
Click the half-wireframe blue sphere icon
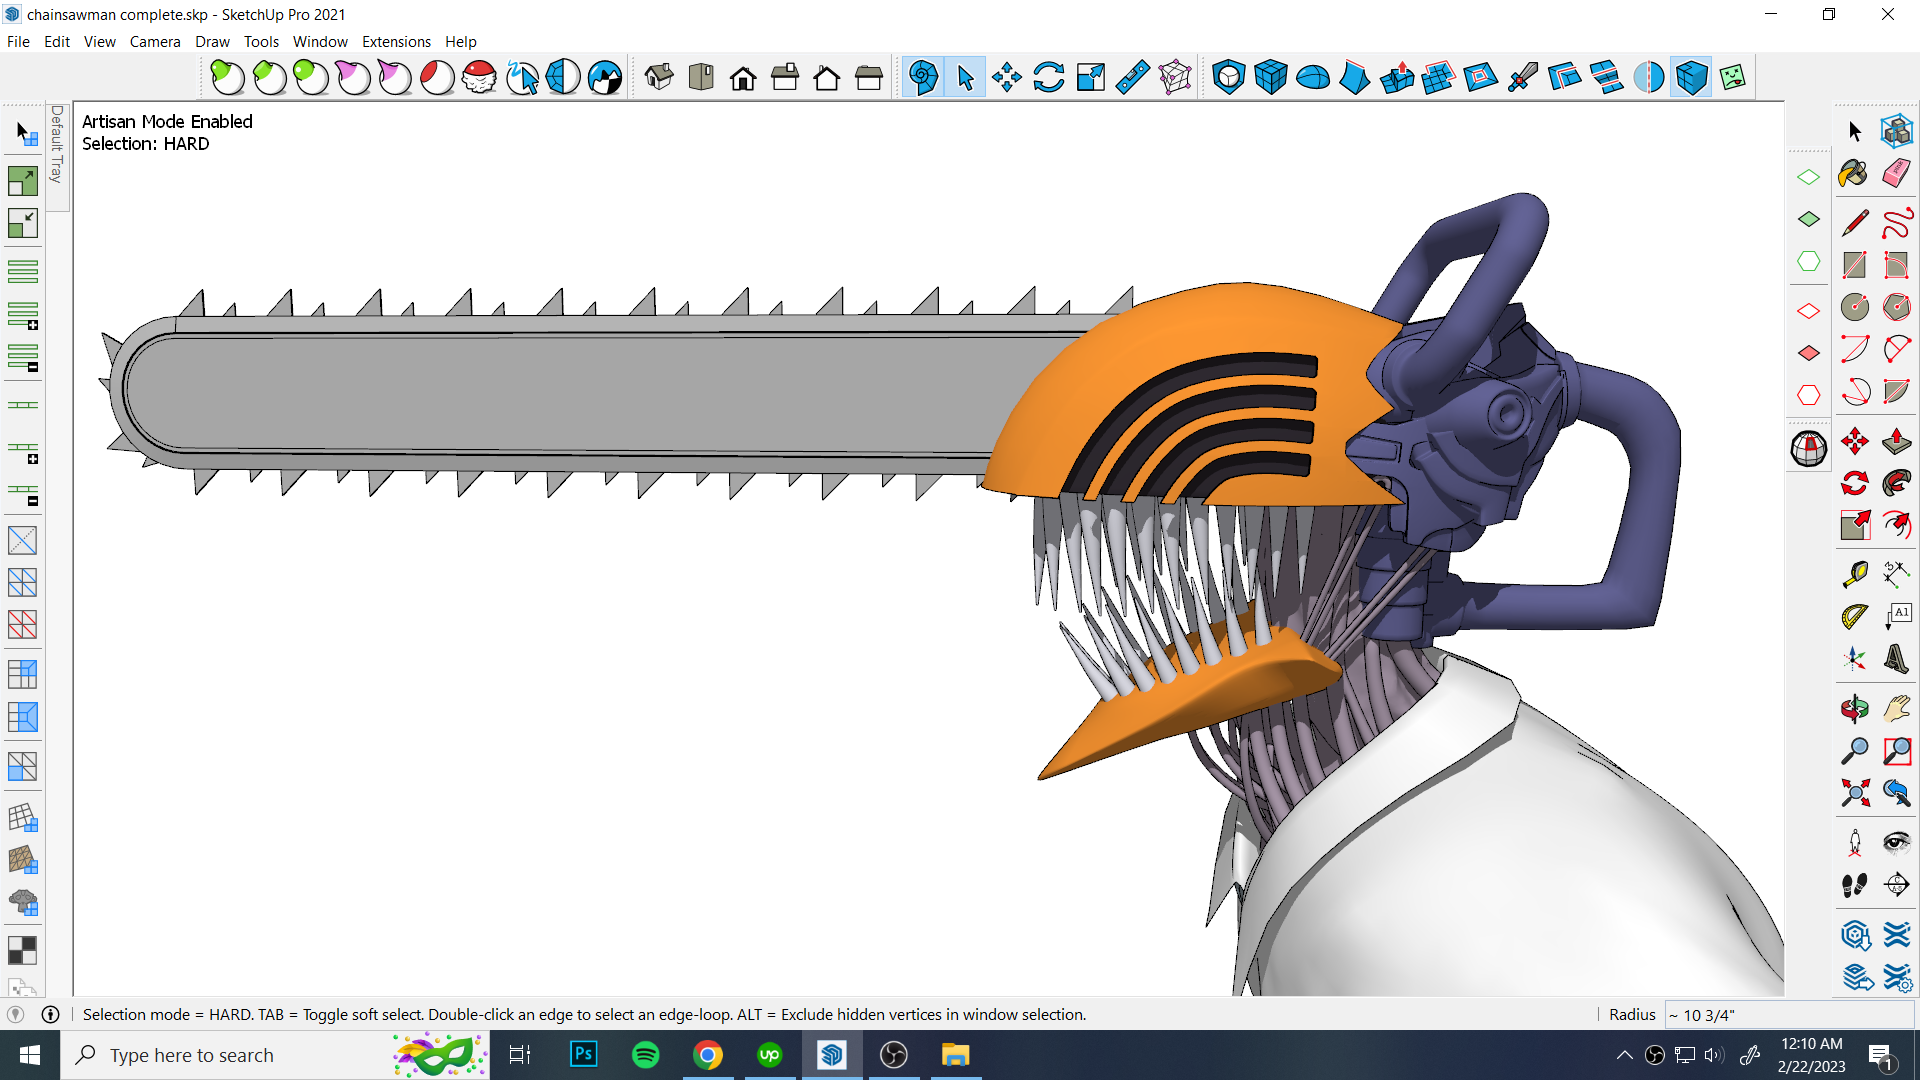563,77
